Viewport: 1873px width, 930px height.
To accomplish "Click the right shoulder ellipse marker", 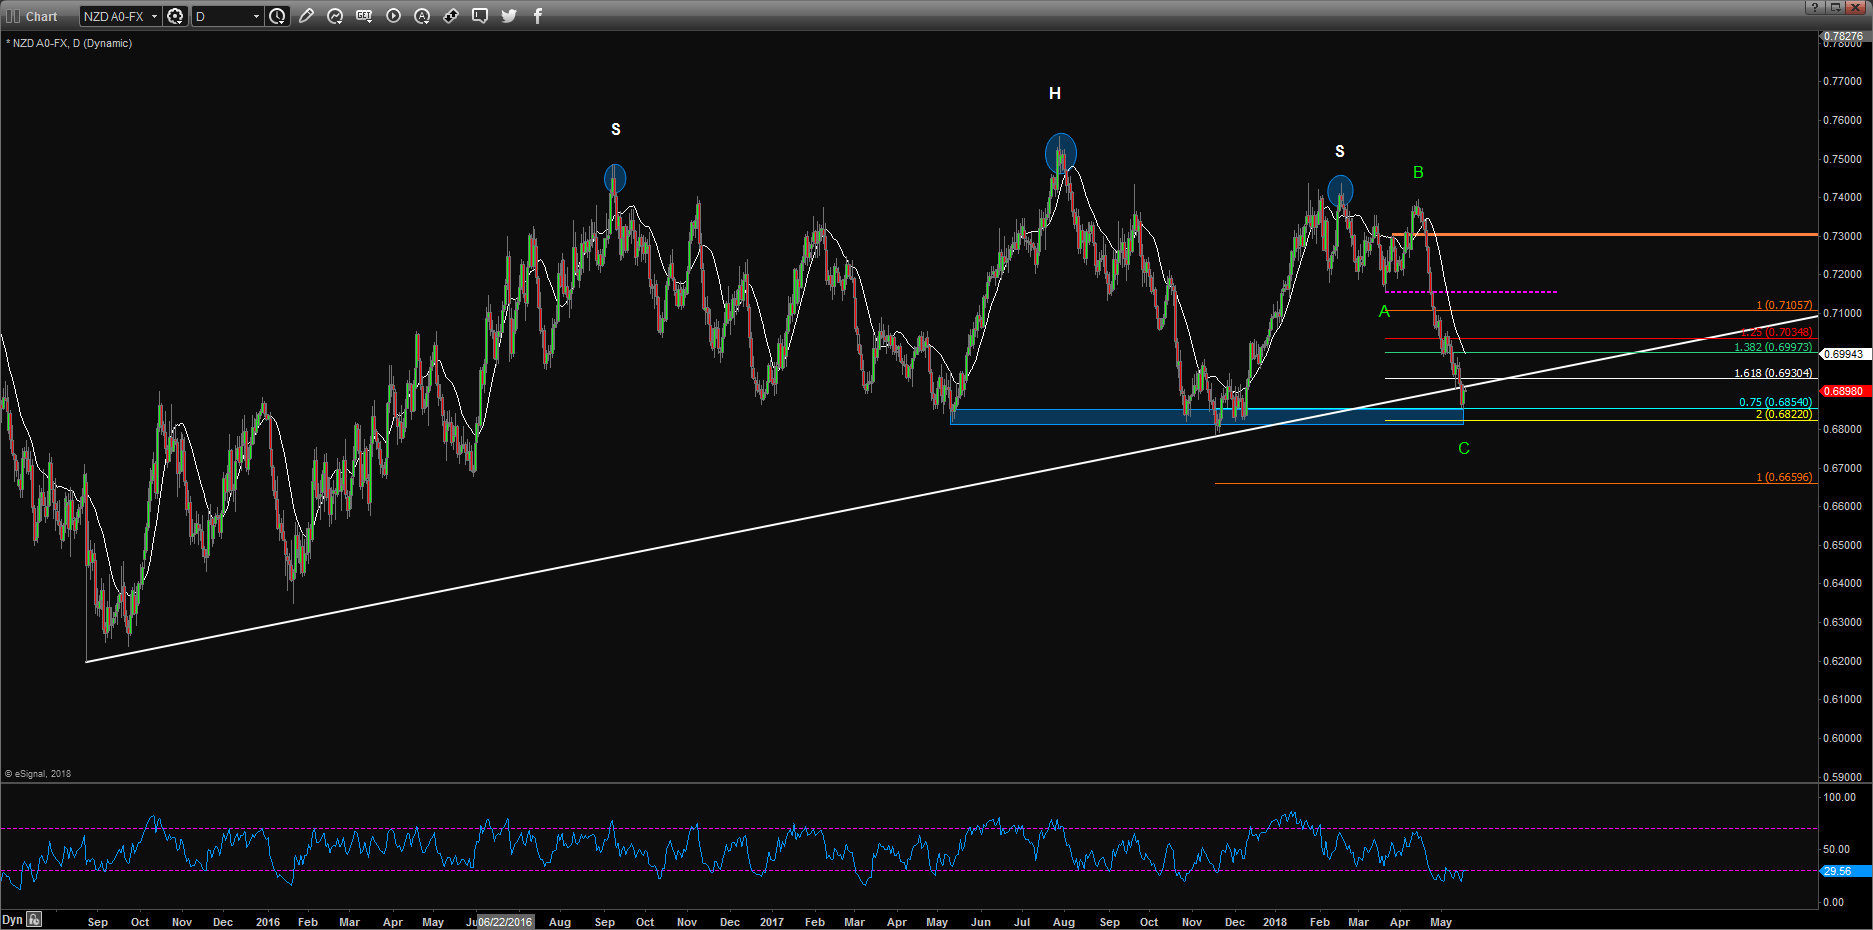I will [1340, 190].
